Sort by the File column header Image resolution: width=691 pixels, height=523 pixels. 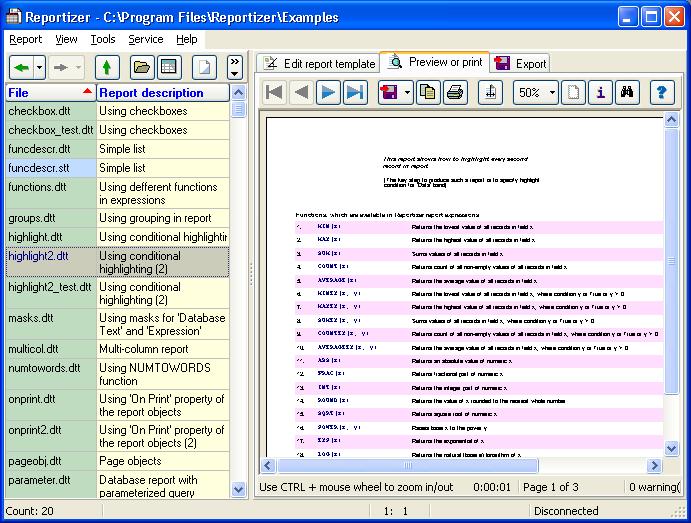pyautogui.click(x=51, y=93)
